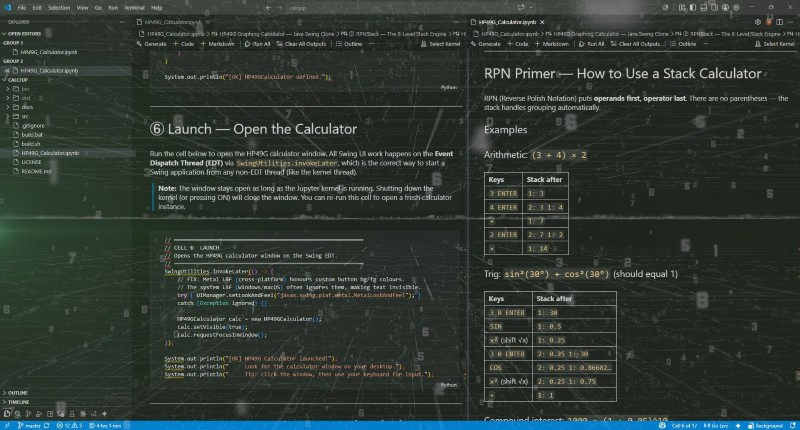The width and height of the screenshot is (800, 430).
Task: Open the dropdown arrow beside the chat icon
Action: click(x=531, y=8)
